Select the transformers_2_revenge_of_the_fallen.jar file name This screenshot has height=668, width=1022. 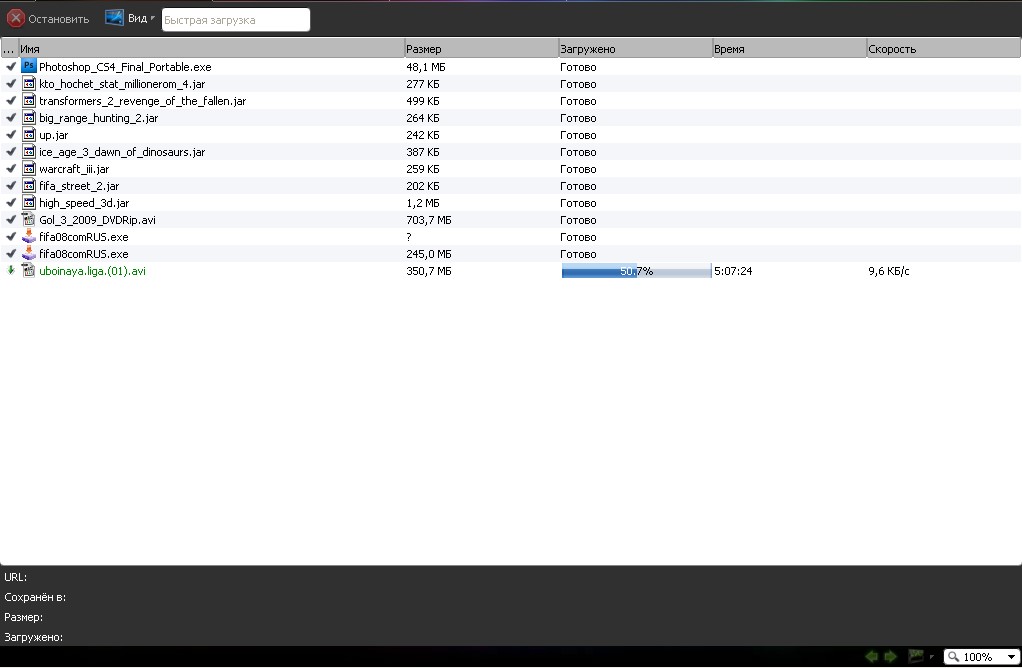(x=143, y=101)
